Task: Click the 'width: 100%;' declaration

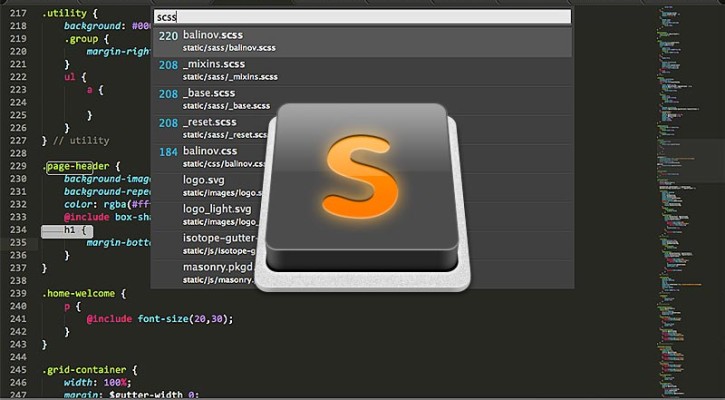Action: (x=98, y=382)
